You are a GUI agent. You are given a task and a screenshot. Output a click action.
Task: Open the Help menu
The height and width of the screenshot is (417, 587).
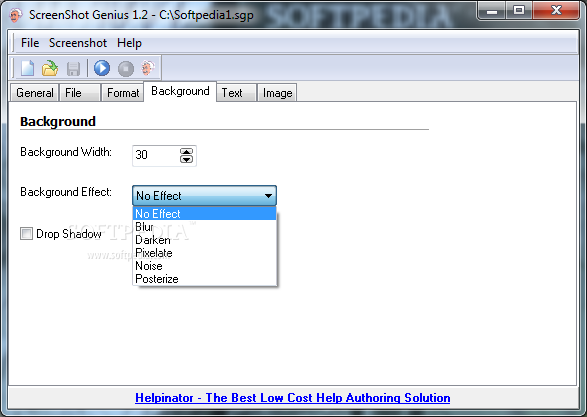tap(129, 43)
